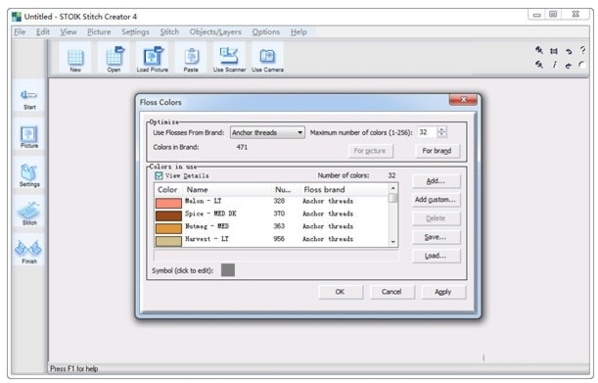Open the Stitch step in sidebar
The height and width of the screenshot is (383, 598).
tap(29, 213)
